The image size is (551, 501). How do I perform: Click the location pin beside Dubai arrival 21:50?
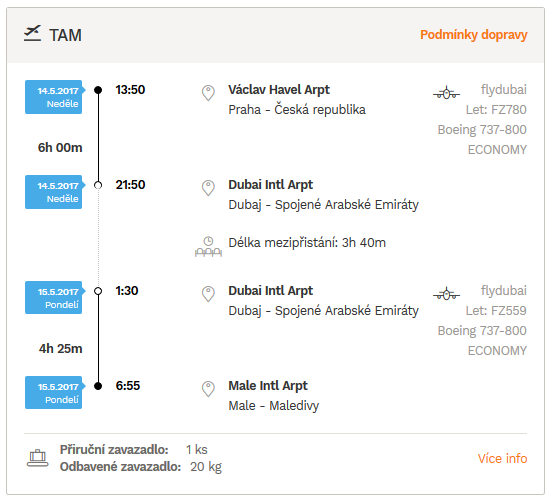pos(208,188)
